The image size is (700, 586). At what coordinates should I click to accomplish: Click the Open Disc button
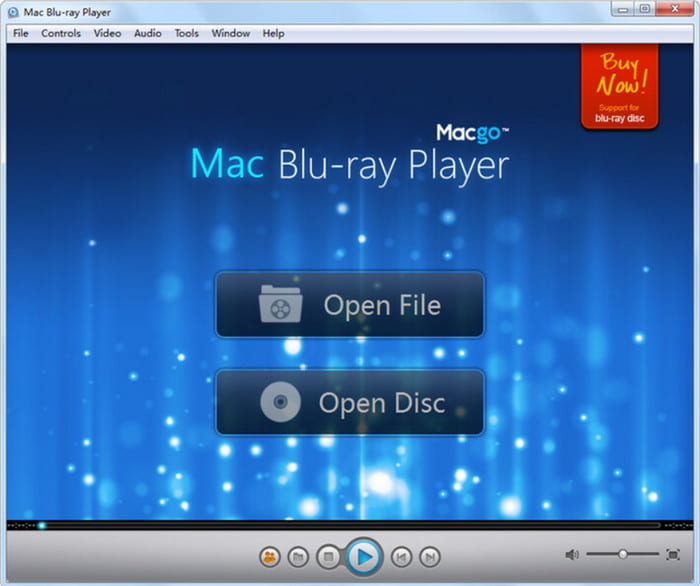pos(350,402)
